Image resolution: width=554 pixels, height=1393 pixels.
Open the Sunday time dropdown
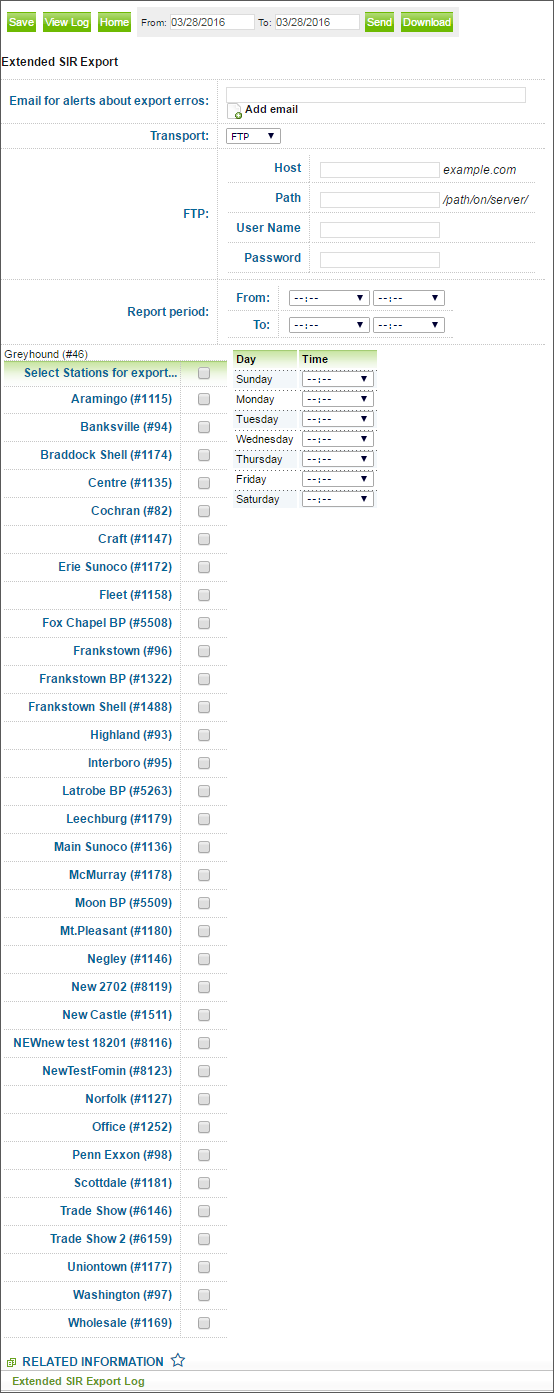338,379
